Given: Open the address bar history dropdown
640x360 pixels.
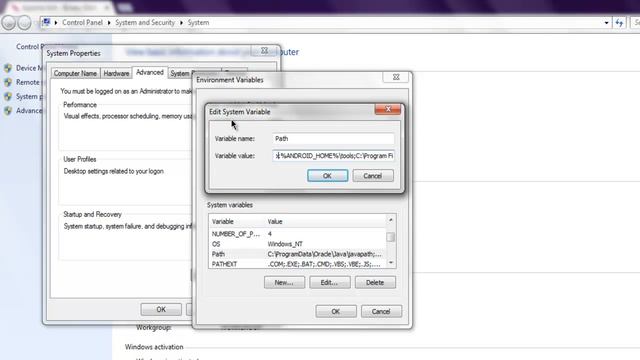Looking at the screenshot, I should click(606, 23).
